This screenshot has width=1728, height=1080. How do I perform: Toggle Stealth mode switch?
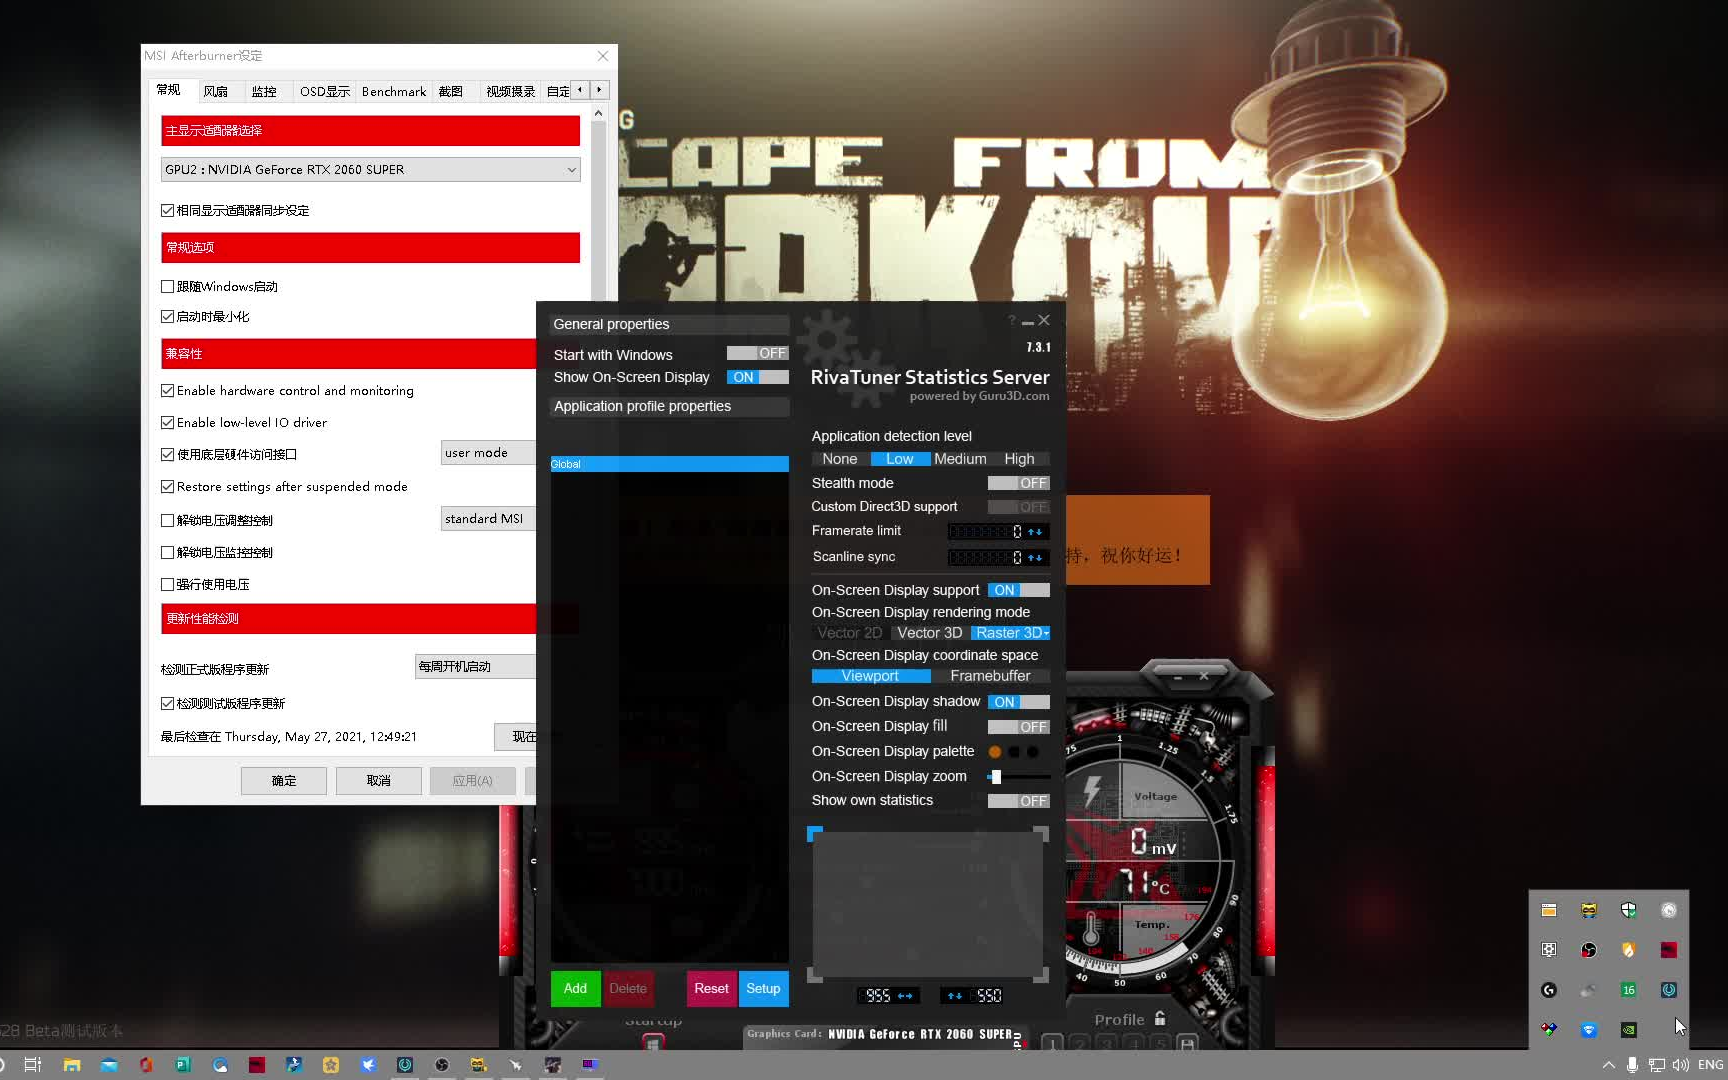(x=1018, y=483)
